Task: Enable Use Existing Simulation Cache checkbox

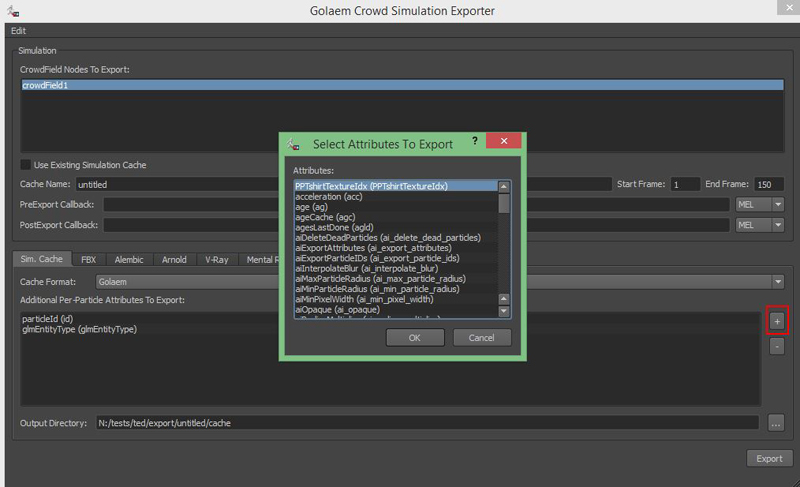Action: (25, 165)
